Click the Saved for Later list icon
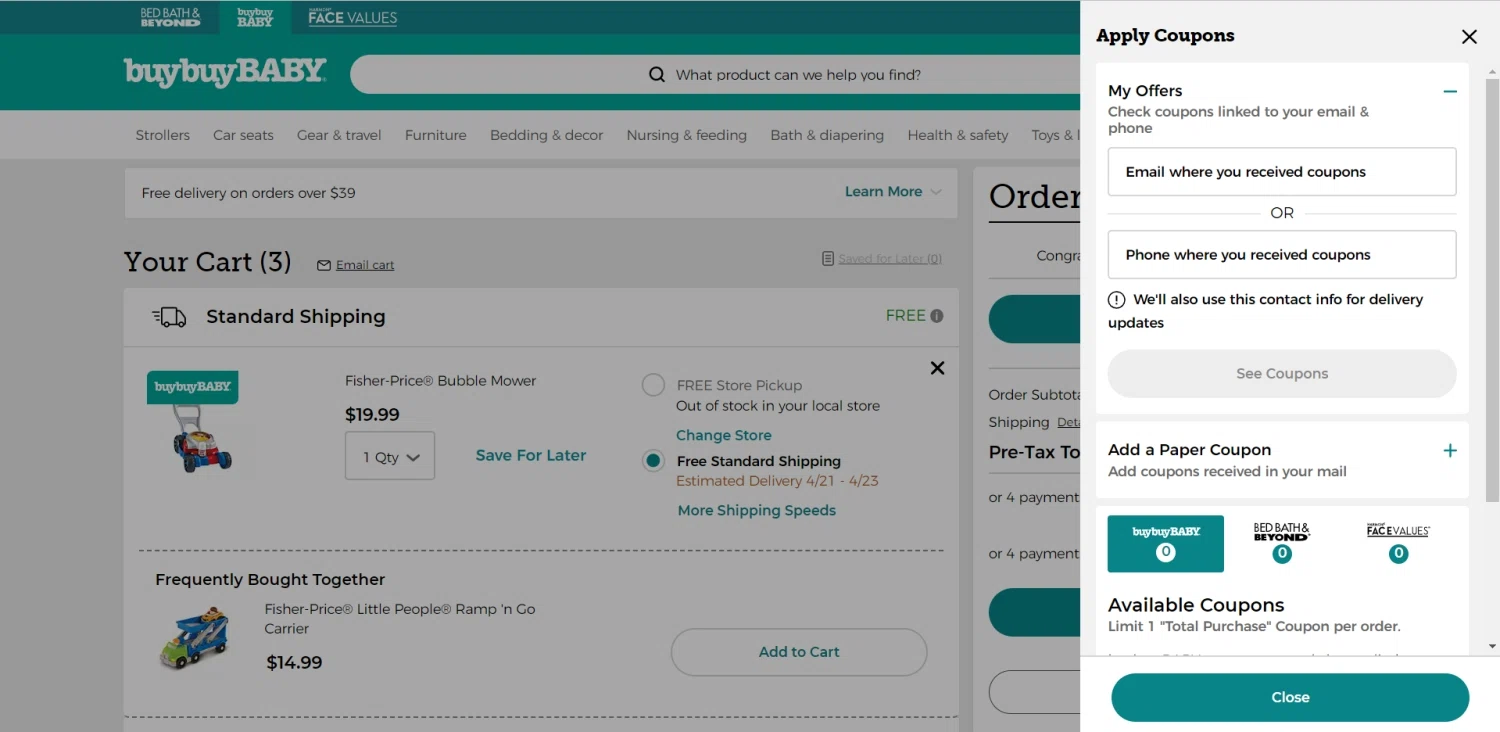 click(x=828, y=258)
